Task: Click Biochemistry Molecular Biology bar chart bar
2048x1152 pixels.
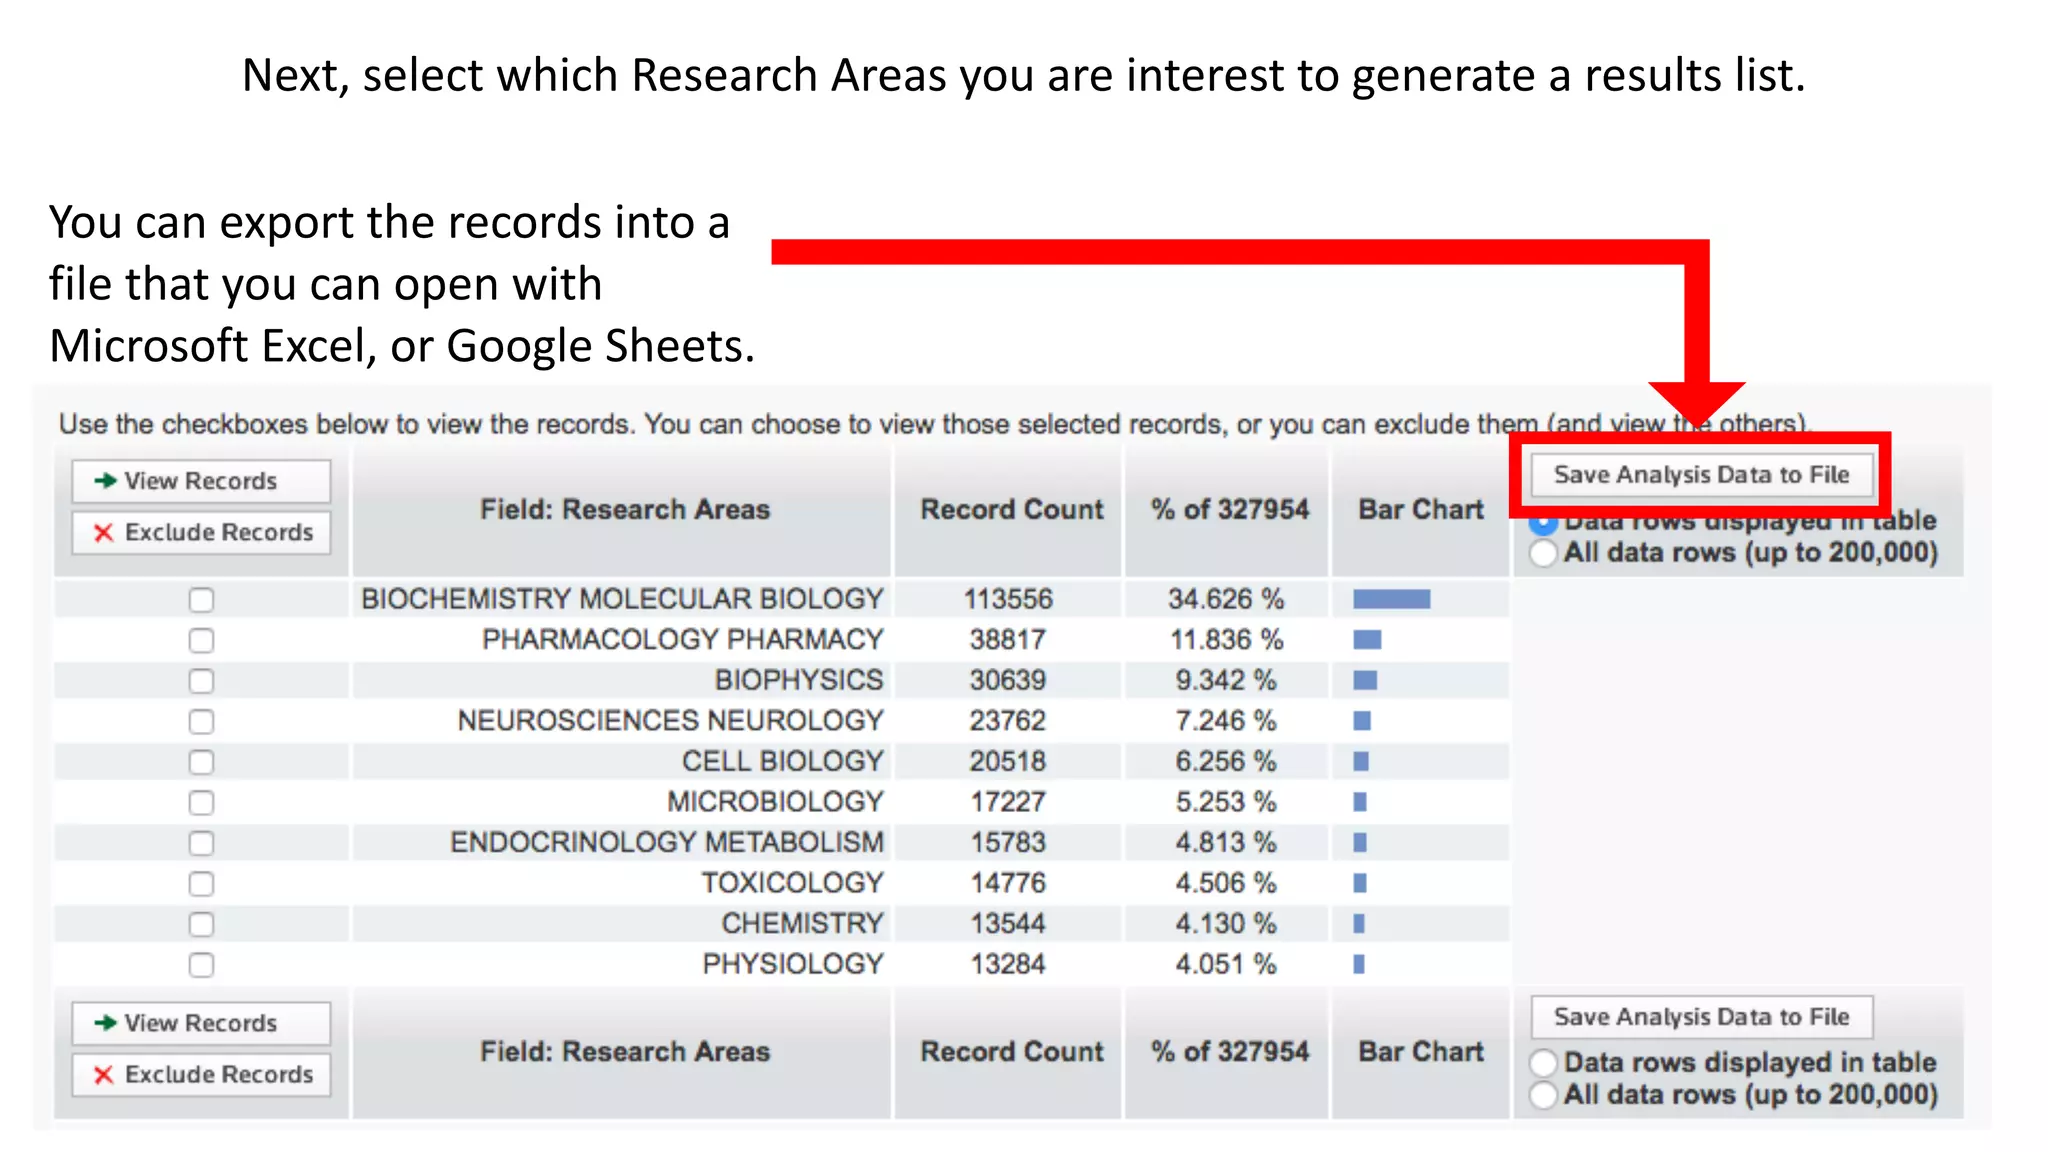Action: pos(1392,599)
